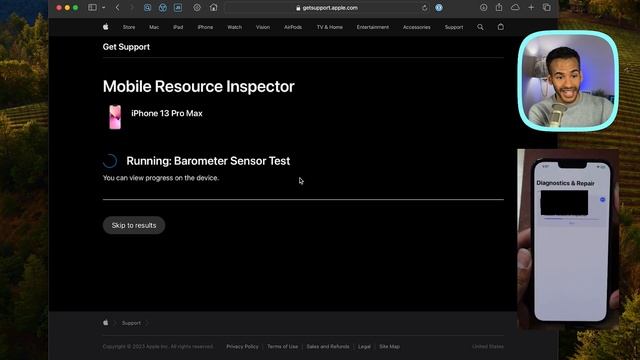
Task: Open the Watch menu item
Action: pyautogui.click(x=234, y=27)
